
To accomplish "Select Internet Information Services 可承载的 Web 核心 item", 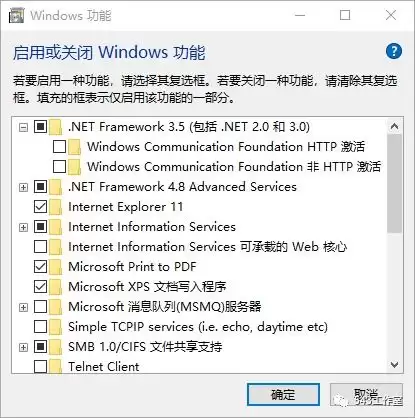I will click(207, 247).
